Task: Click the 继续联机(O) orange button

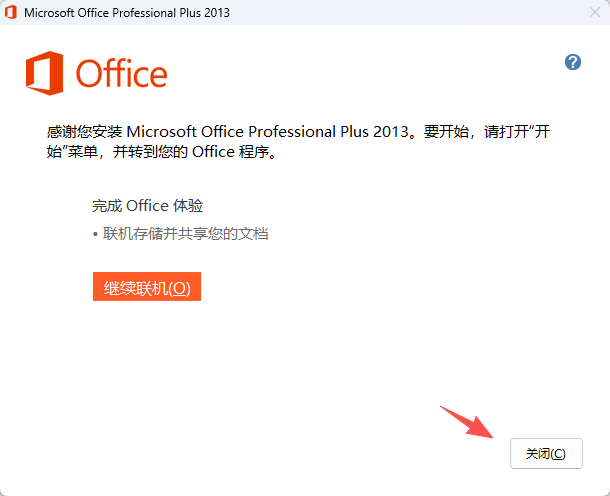Action: (147, 287)
